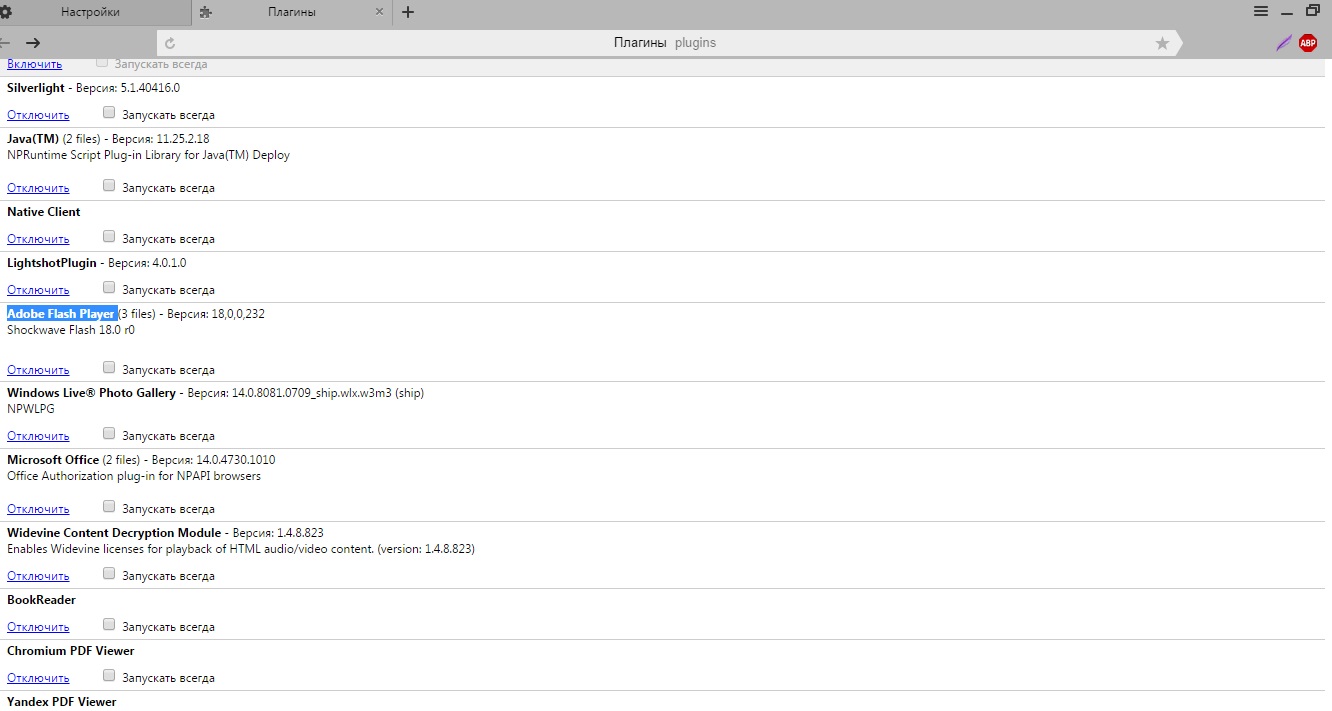Select the 'Java(TM)' plugin title
The image size is (1332, 711).
tap(33, 139)
